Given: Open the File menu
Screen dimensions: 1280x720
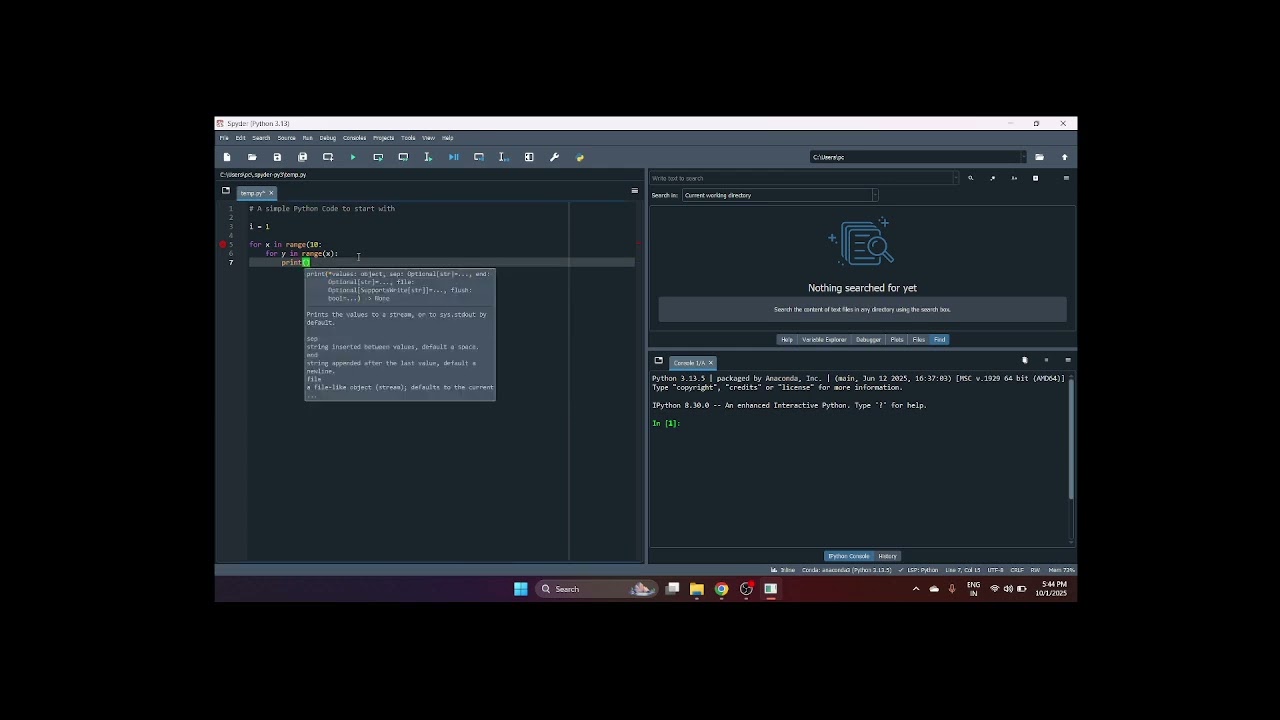Looking at the screenshot, I should click(224, 138).
